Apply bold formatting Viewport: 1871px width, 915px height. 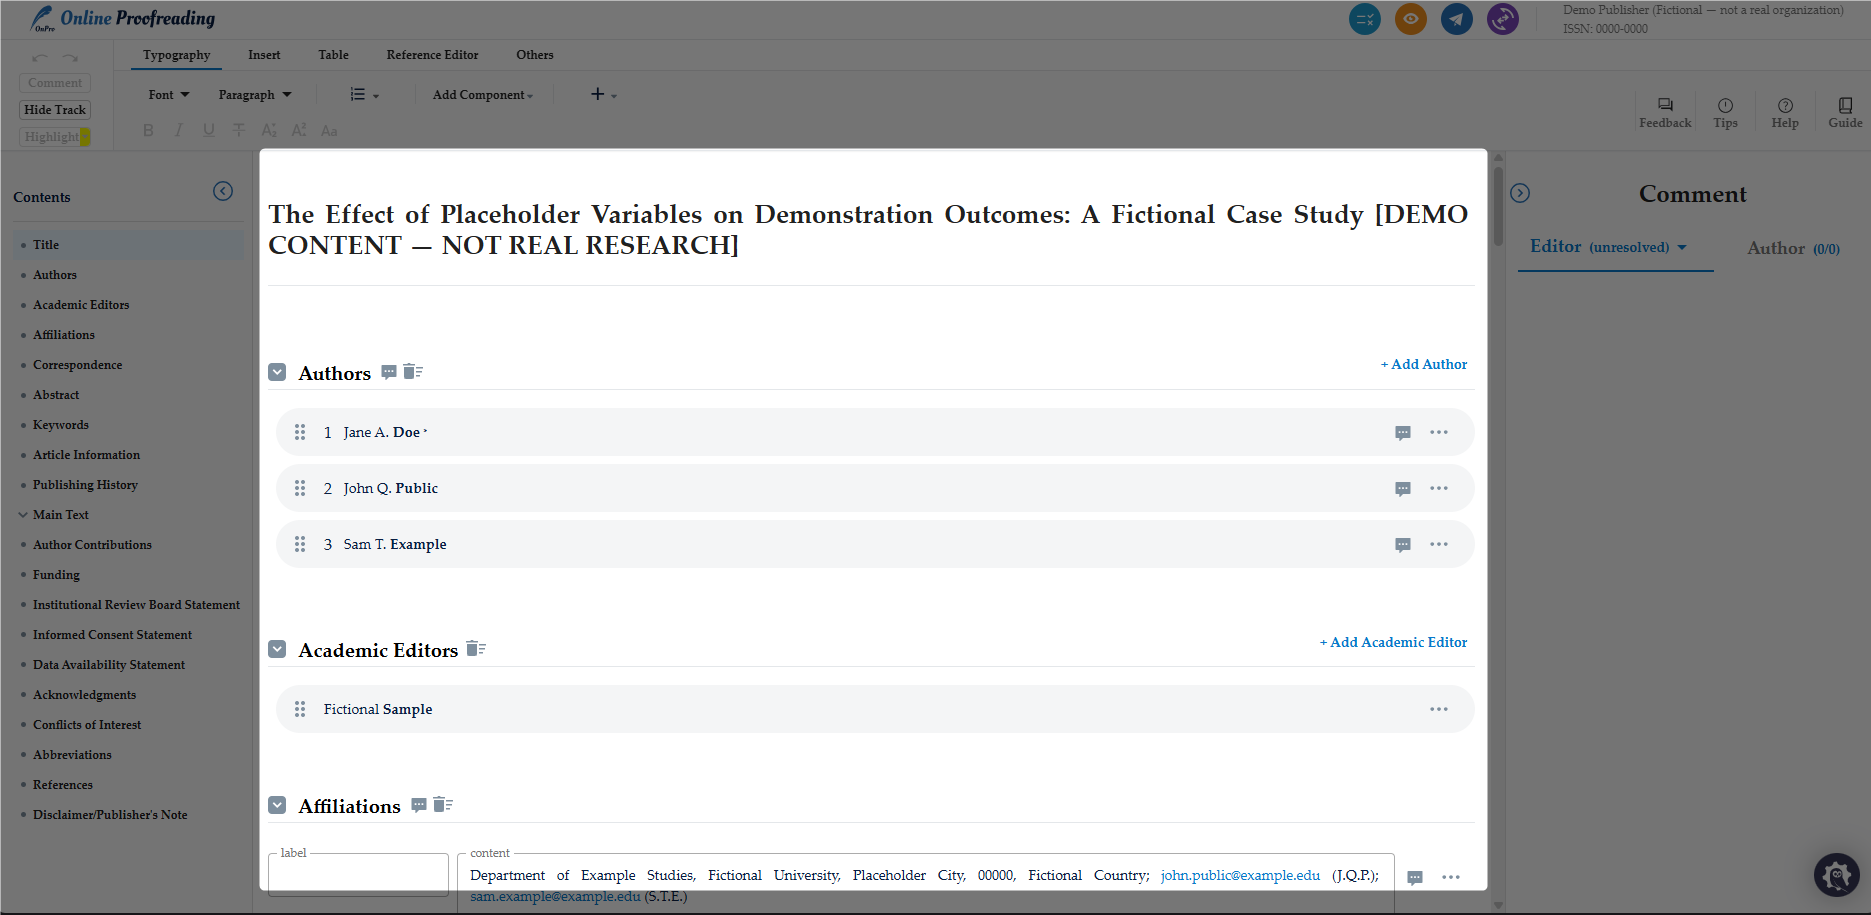[x=148, y=130]
